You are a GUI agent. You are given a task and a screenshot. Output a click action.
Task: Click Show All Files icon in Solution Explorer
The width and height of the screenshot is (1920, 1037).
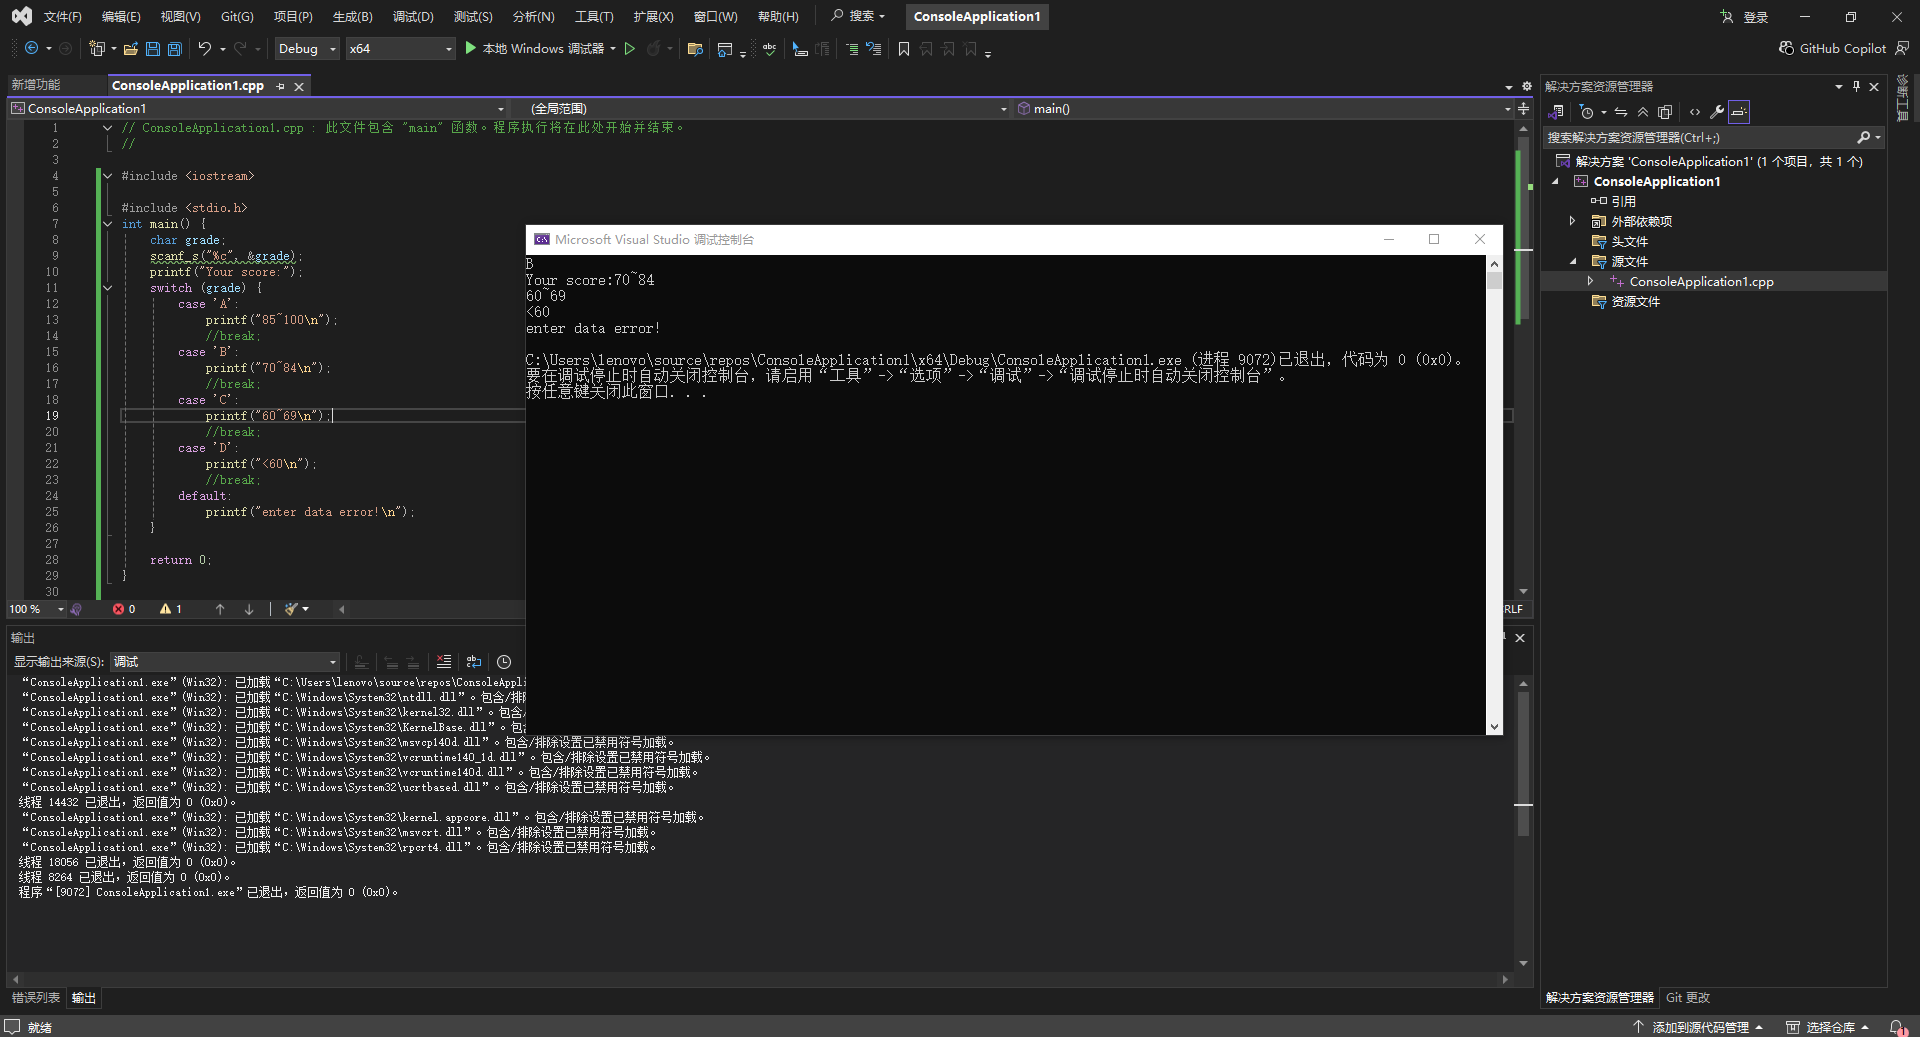pos(1665,112)
